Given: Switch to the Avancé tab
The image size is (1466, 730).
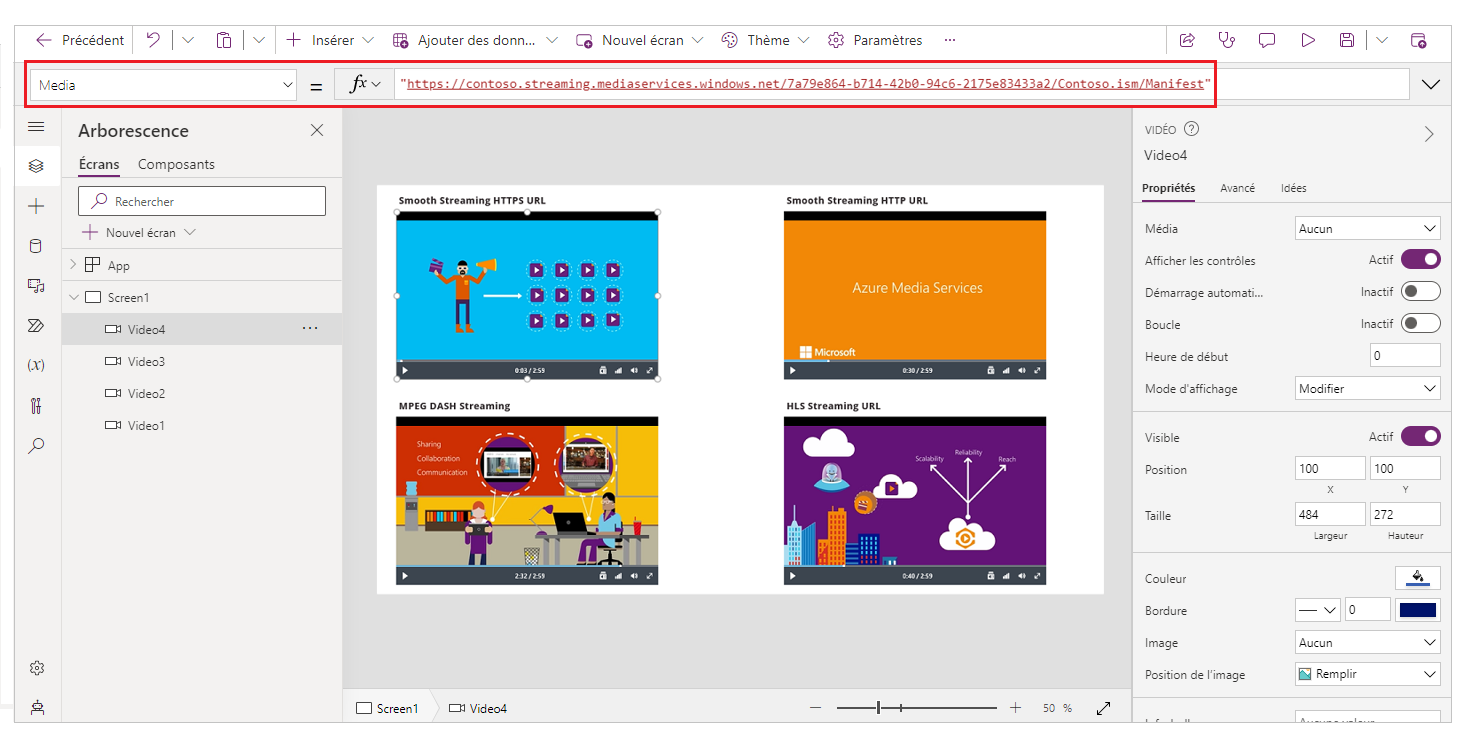Looking at the screenshot, I should click(1237, 188).
